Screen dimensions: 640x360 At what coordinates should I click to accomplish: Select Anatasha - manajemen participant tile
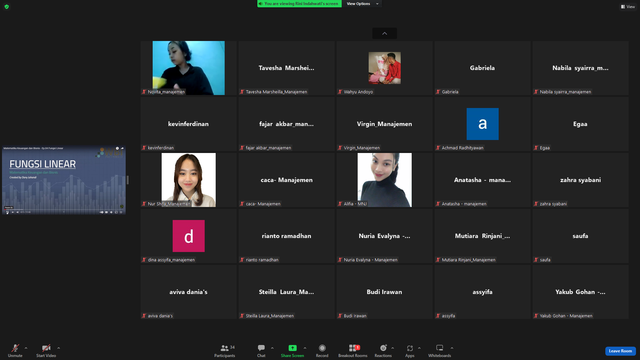point(482,180)
